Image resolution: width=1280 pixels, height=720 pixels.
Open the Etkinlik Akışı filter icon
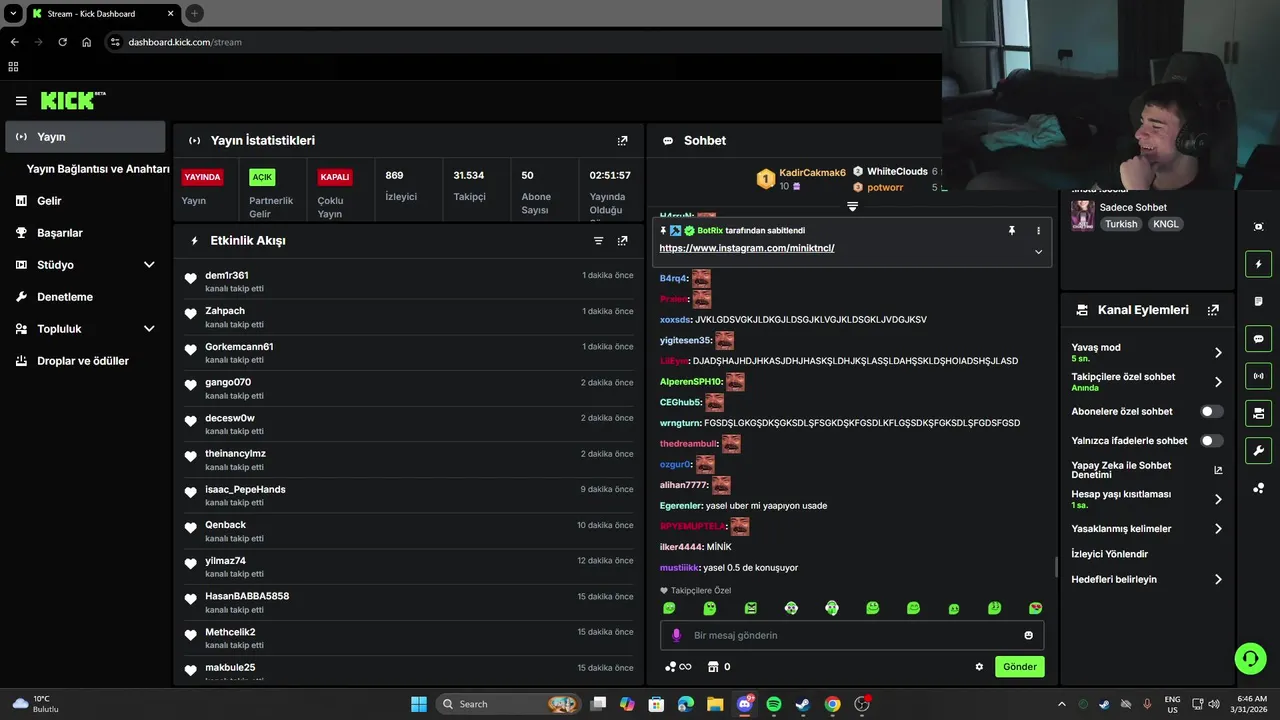[598, 241]
